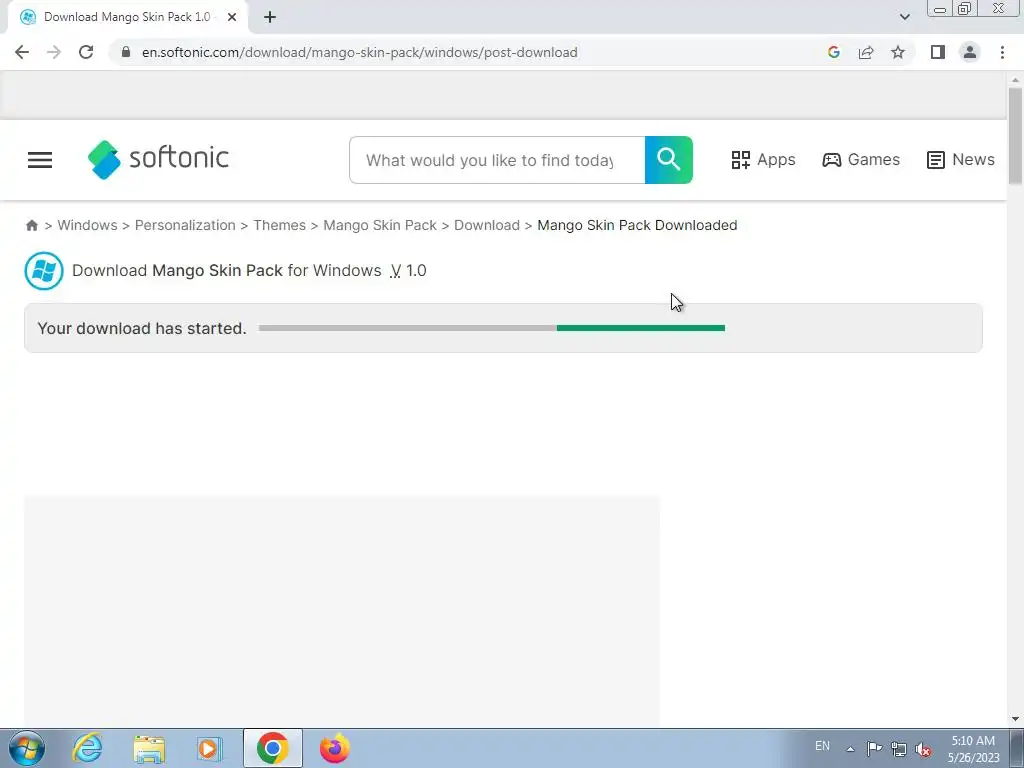Focus the Softonic search field
The width and height of the screenshot is (1024, 768).
coord(497,160)
